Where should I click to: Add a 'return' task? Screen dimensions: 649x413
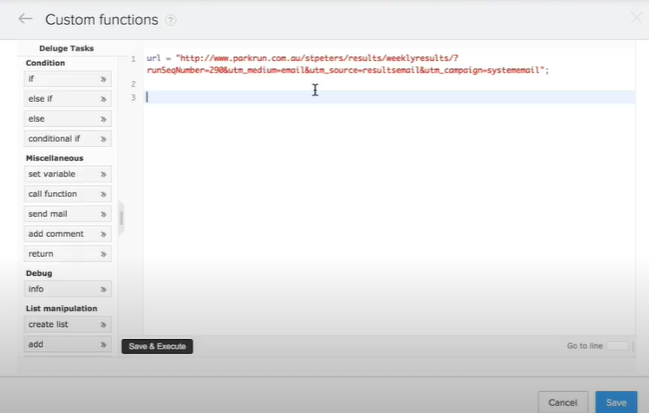click(67, 254)
